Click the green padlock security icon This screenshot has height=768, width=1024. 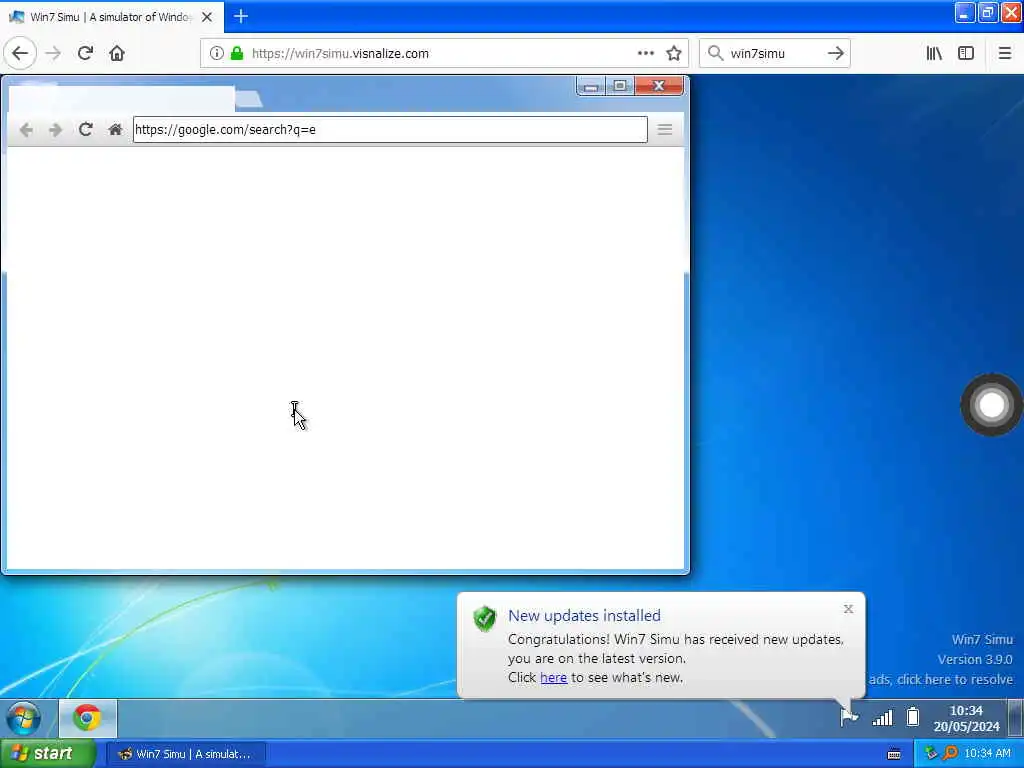pos(237,53)
